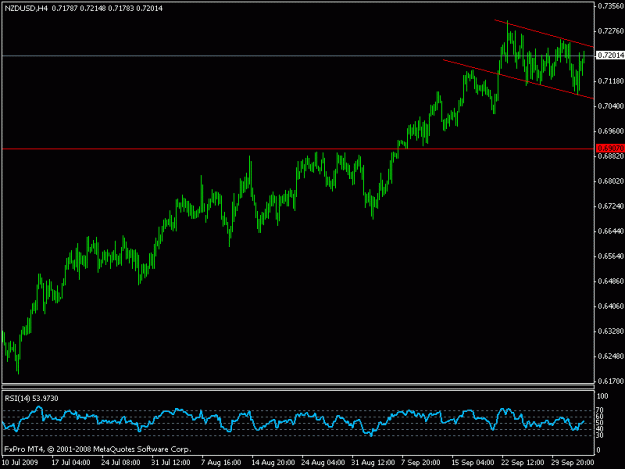Click the 7 Aug 16:00 time label
The width and height of the screenshot is (625, 469).
coord(221,462)
